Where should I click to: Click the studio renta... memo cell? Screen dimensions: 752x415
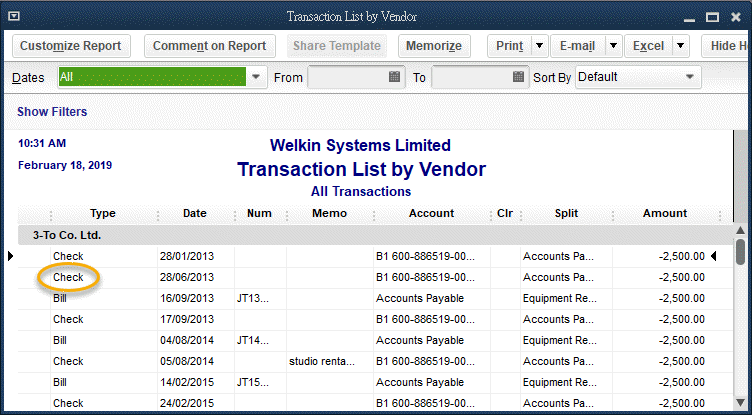[x=322, y=361]
